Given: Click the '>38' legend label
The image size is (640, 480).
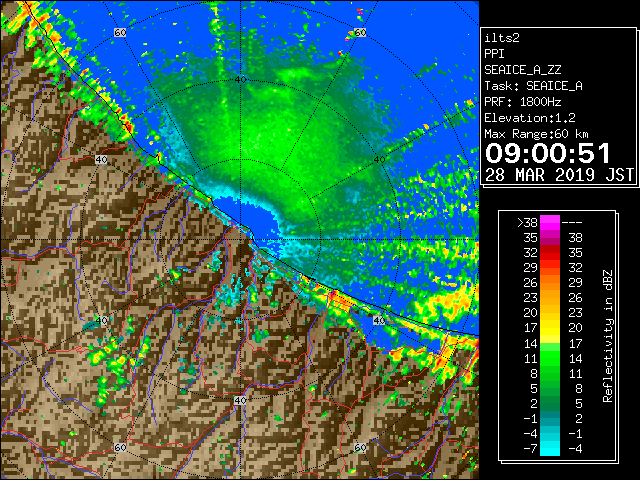Looking at the screenshot, I should tap(527, 222).
